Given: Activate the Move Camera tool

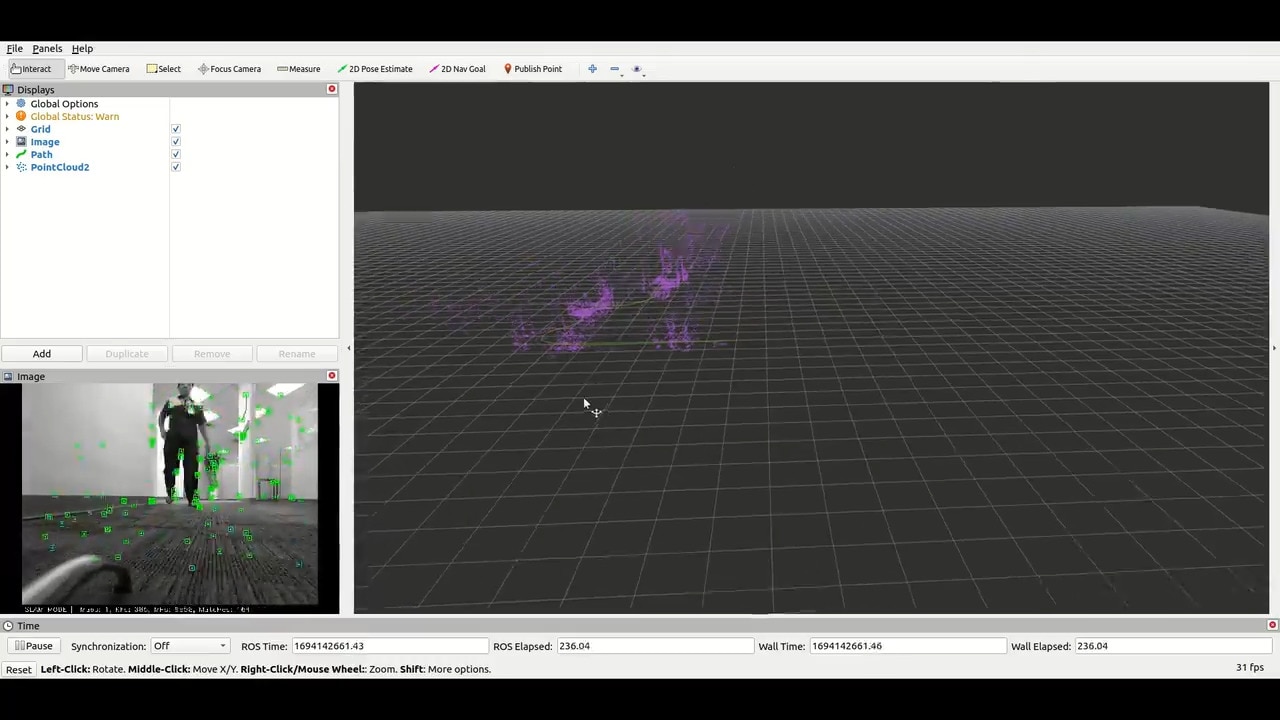Looking at the screenshot, I should 98,68.
